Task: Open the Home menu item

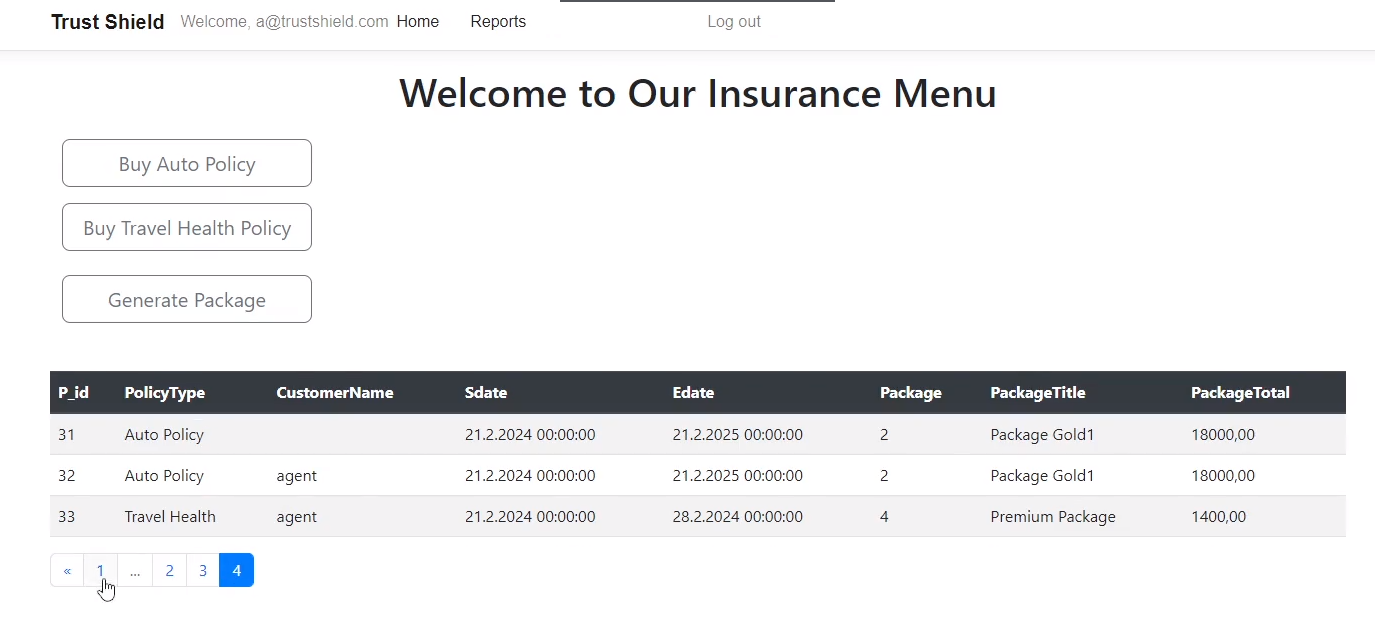Action: coord(417,22)
